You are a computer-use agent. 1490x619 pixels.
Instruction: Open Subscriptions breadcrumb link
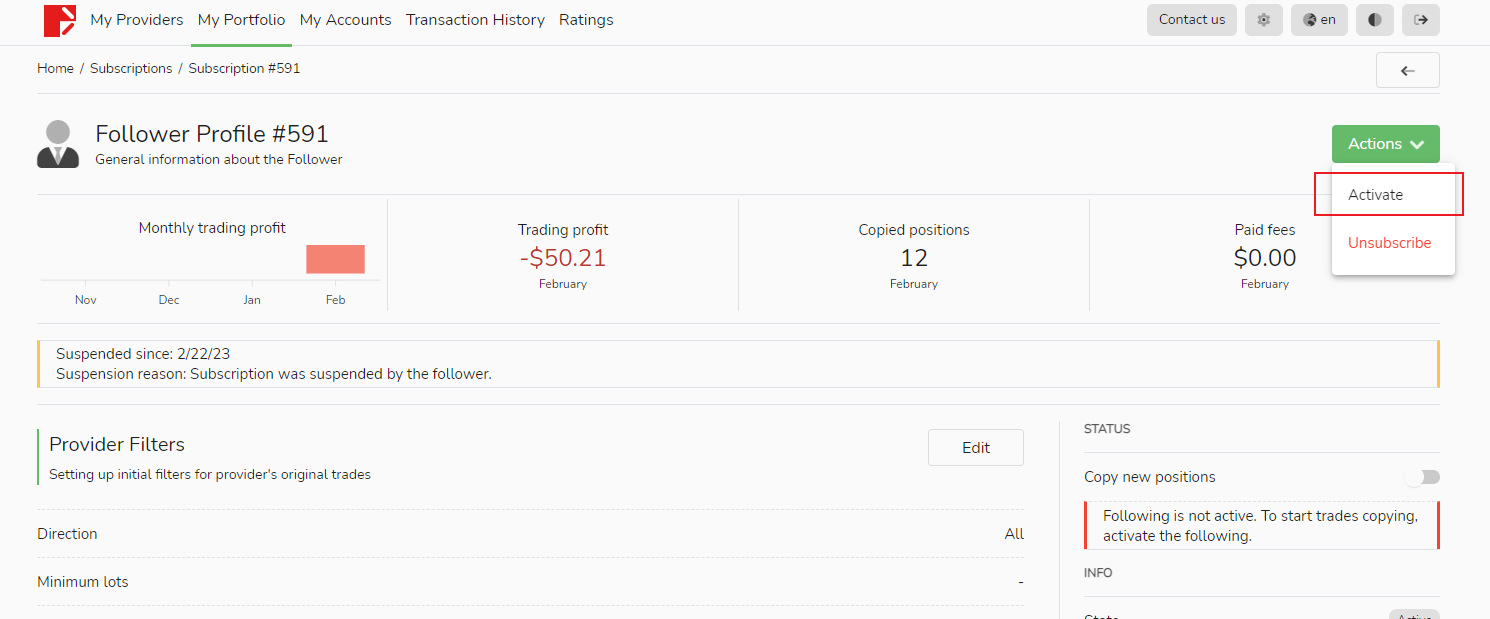pyautogui.click(x=131, y=69)
